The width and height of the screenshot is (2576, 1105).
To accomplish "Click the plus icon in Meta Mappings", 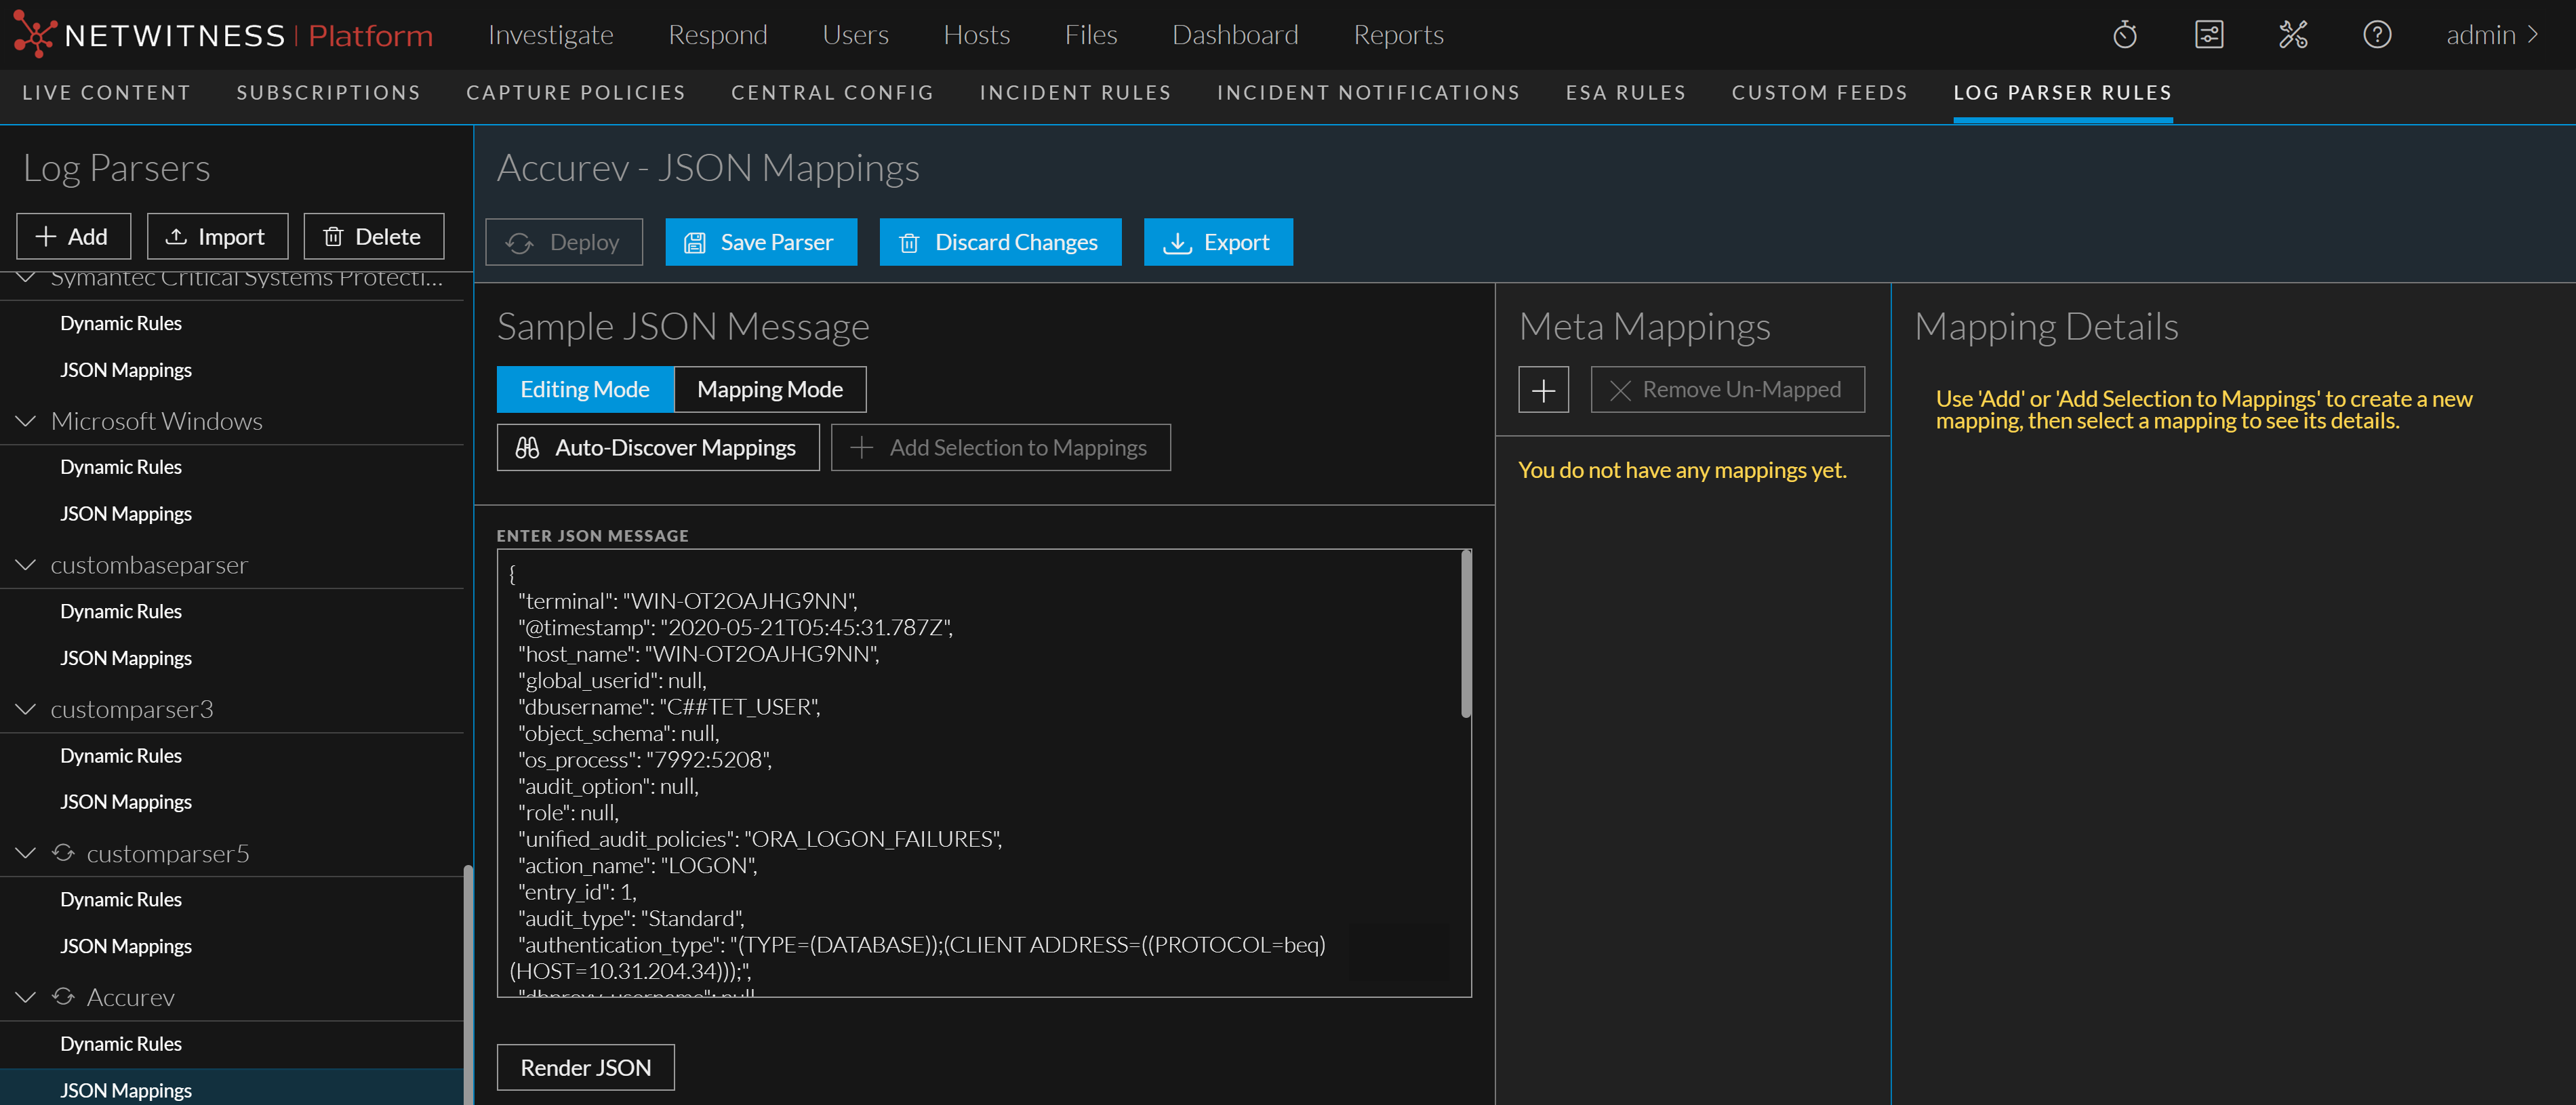I will pos(1543,389).
